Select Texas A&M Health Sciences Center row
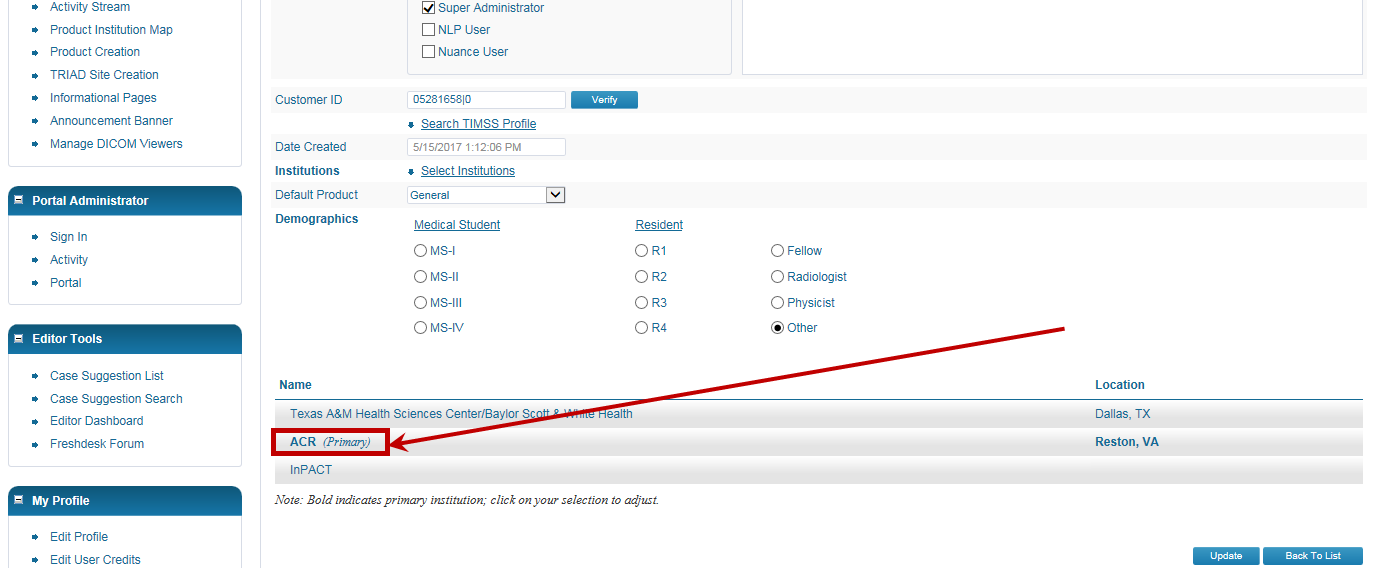The width and height of the screenshot is (1377, 568). 819,414
